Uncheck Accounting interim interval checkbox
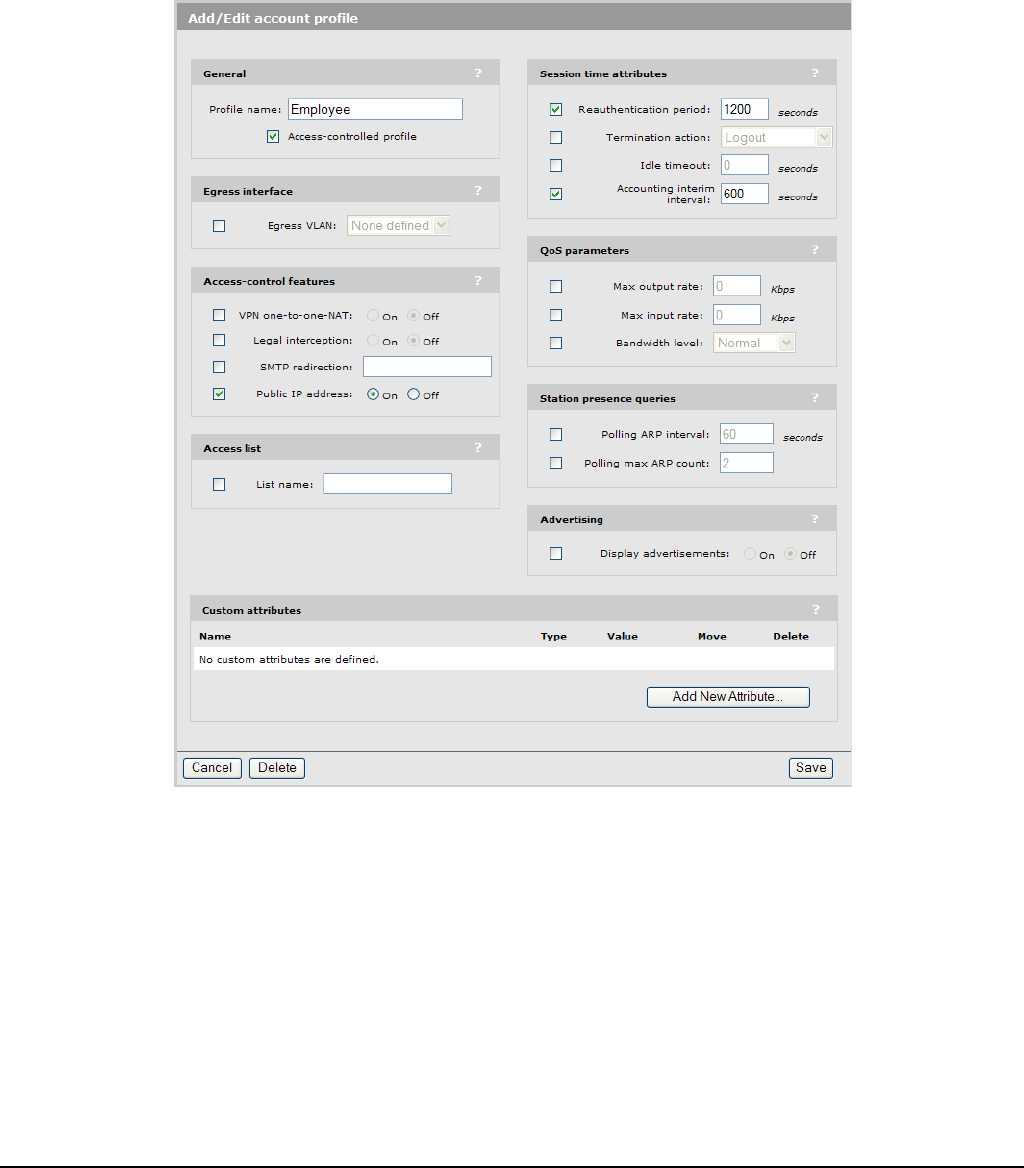Screen dimensions: 1024x1168 point(556,194)
